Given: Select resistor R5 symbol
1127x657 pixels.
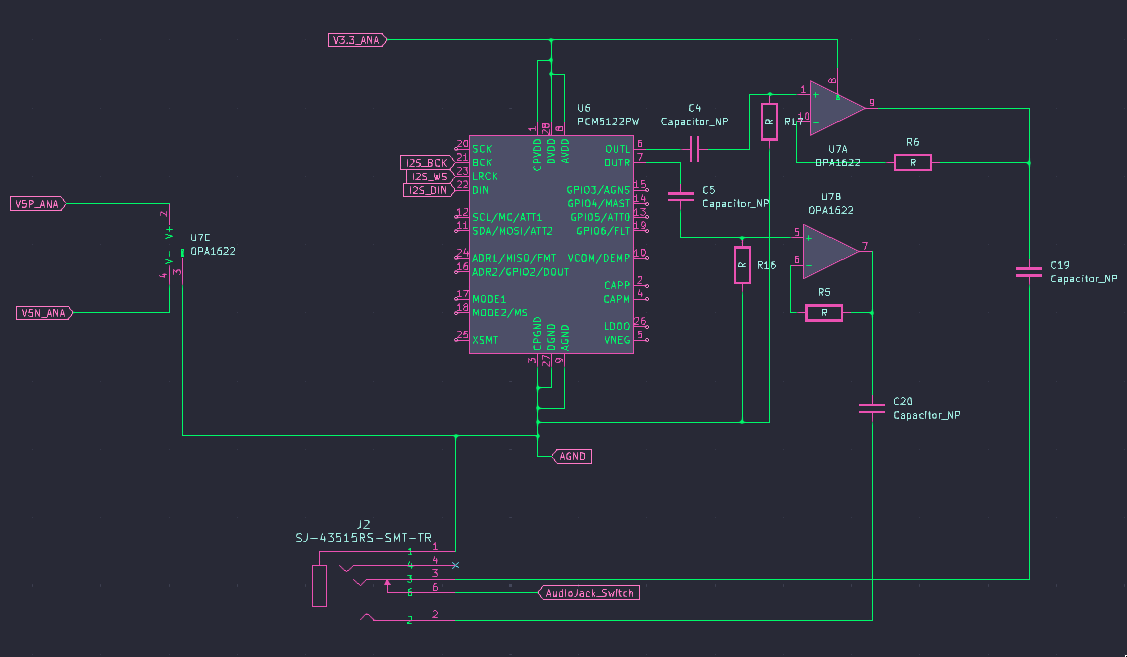Looking at the screenshot, I should [x=824, y=313].
